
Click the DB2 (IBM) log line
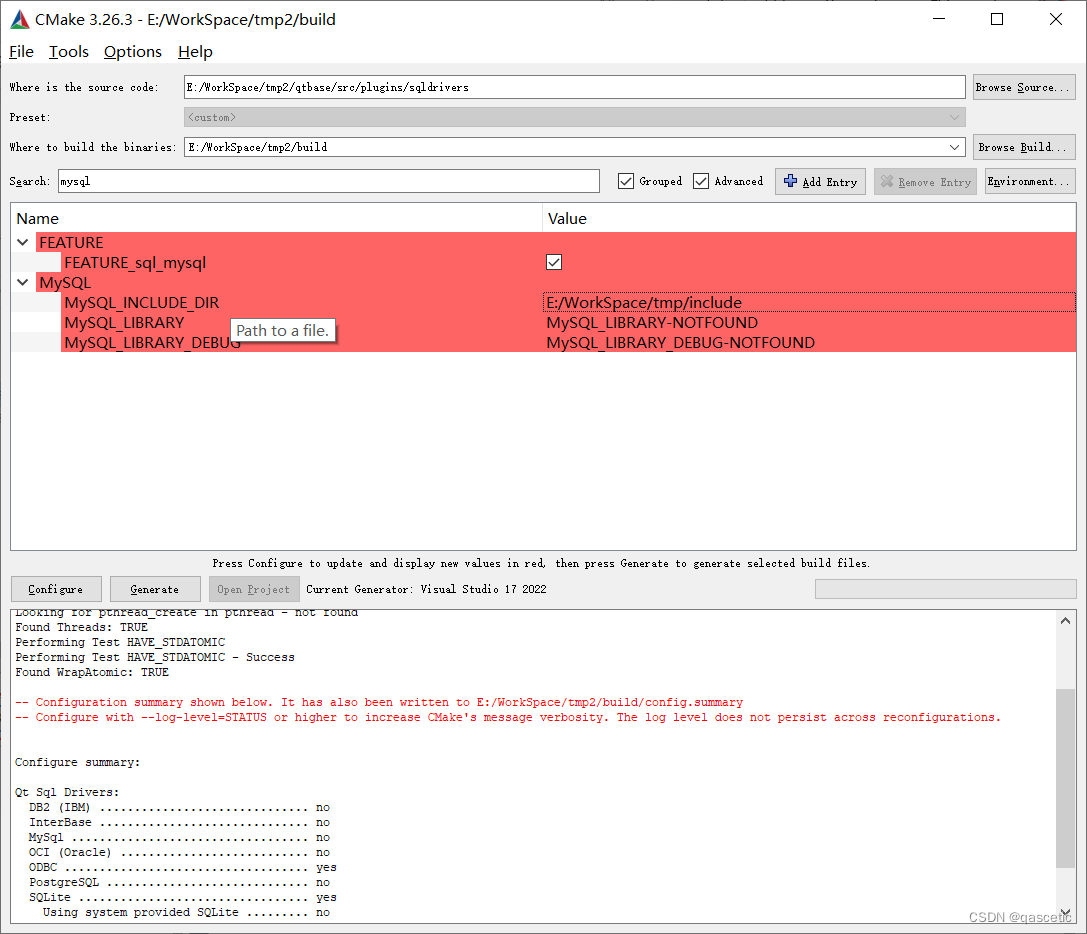[x=180, y=807]
